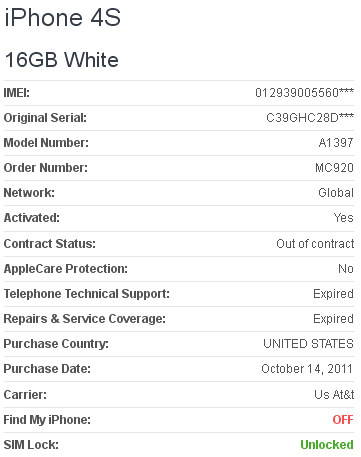The image size is (361, 457).
Task: Click the Carrier value Us At&t
Action: point(334,395)
